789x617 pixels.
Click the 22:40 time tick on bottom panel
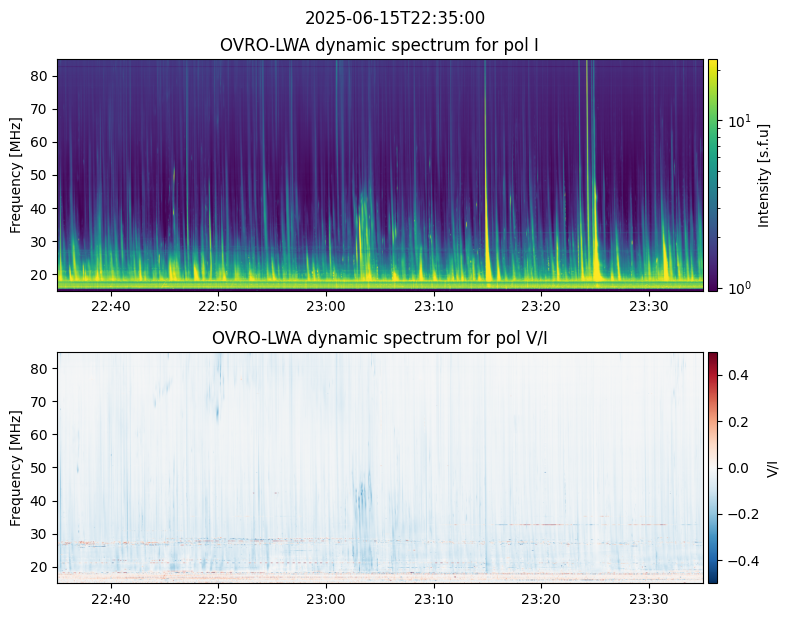[111, 598]
